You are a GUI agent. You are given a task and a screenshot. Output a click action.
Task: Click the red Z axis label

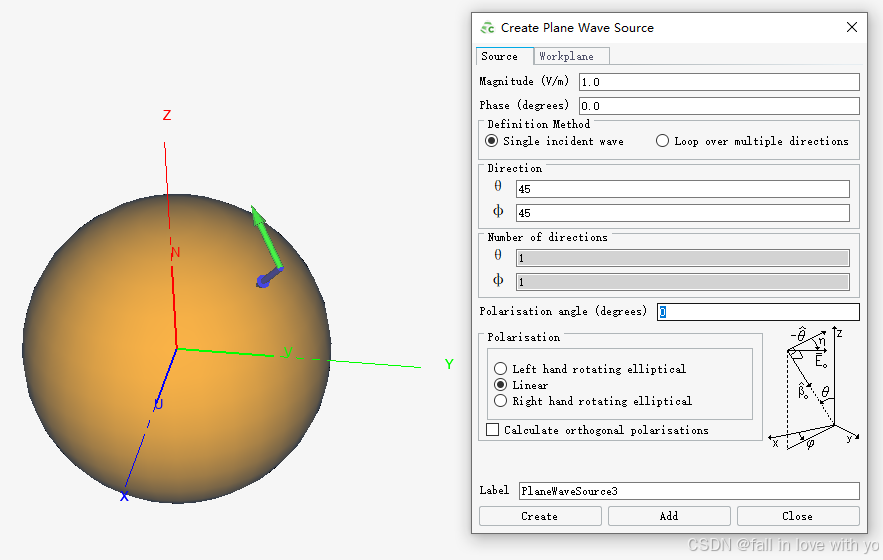(167, 115)
